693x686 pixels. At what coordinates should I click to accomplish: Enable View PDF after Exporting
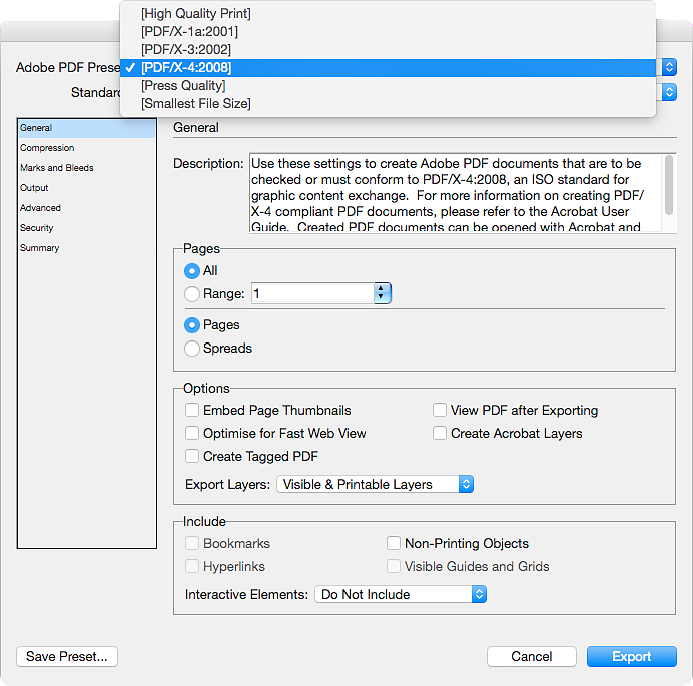[x=440, y=410]
